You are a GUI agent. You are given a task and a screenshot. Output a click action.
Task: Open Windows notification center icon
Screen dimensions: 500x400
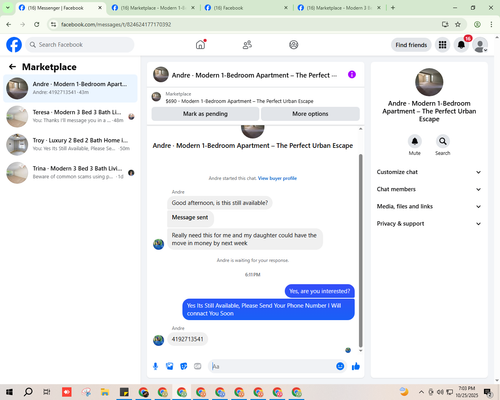[488, 392]
